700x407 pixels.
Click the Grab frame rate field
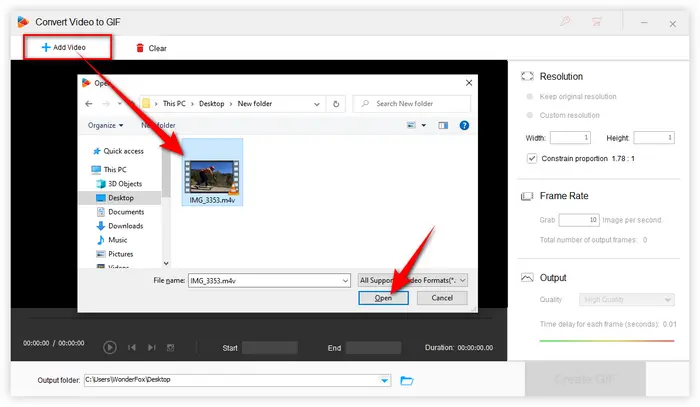[579, 220]
